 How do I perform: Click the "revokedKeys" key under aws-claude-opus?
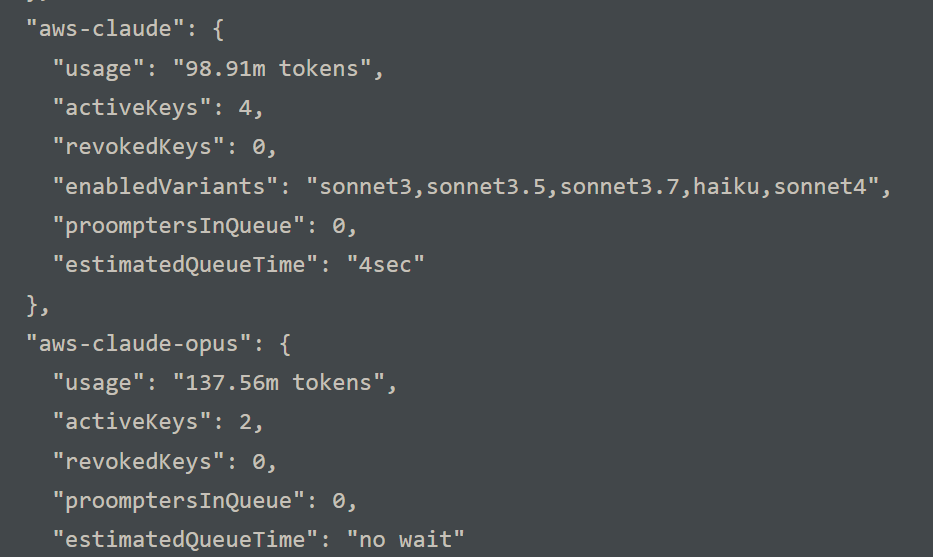pos(138,462)
